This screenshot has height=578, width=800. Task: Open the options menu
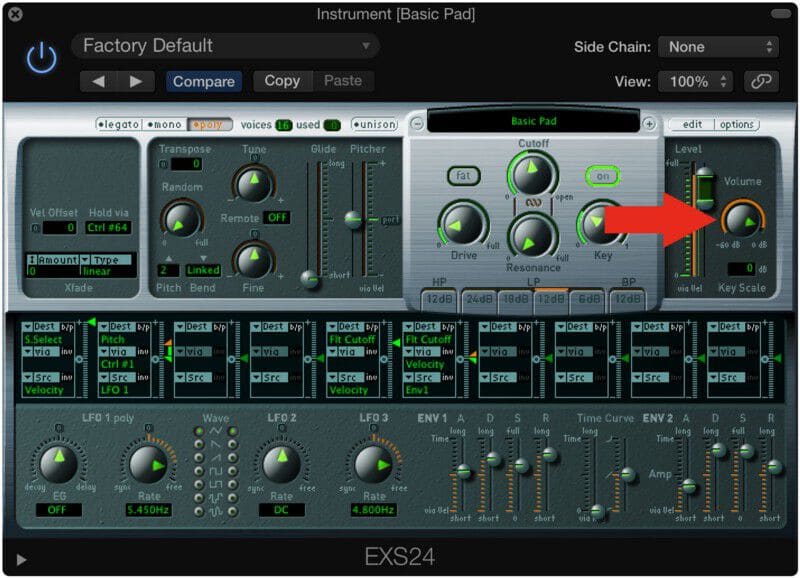pyautogui.click(x=736, y=124)
